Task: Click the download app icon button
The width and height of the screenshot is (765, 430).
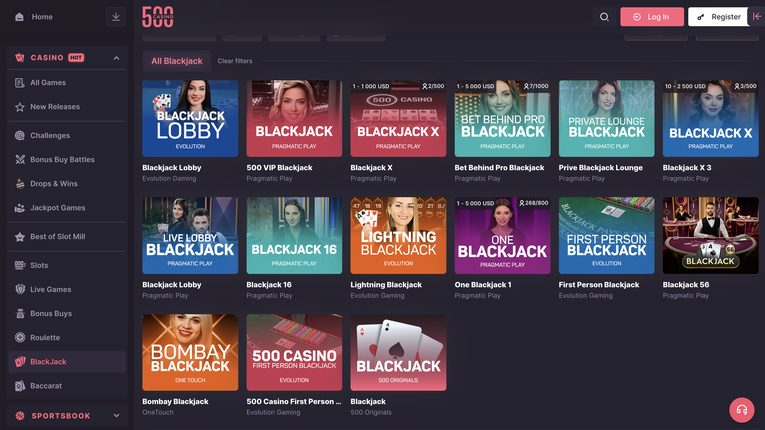Action: (116, 17)
